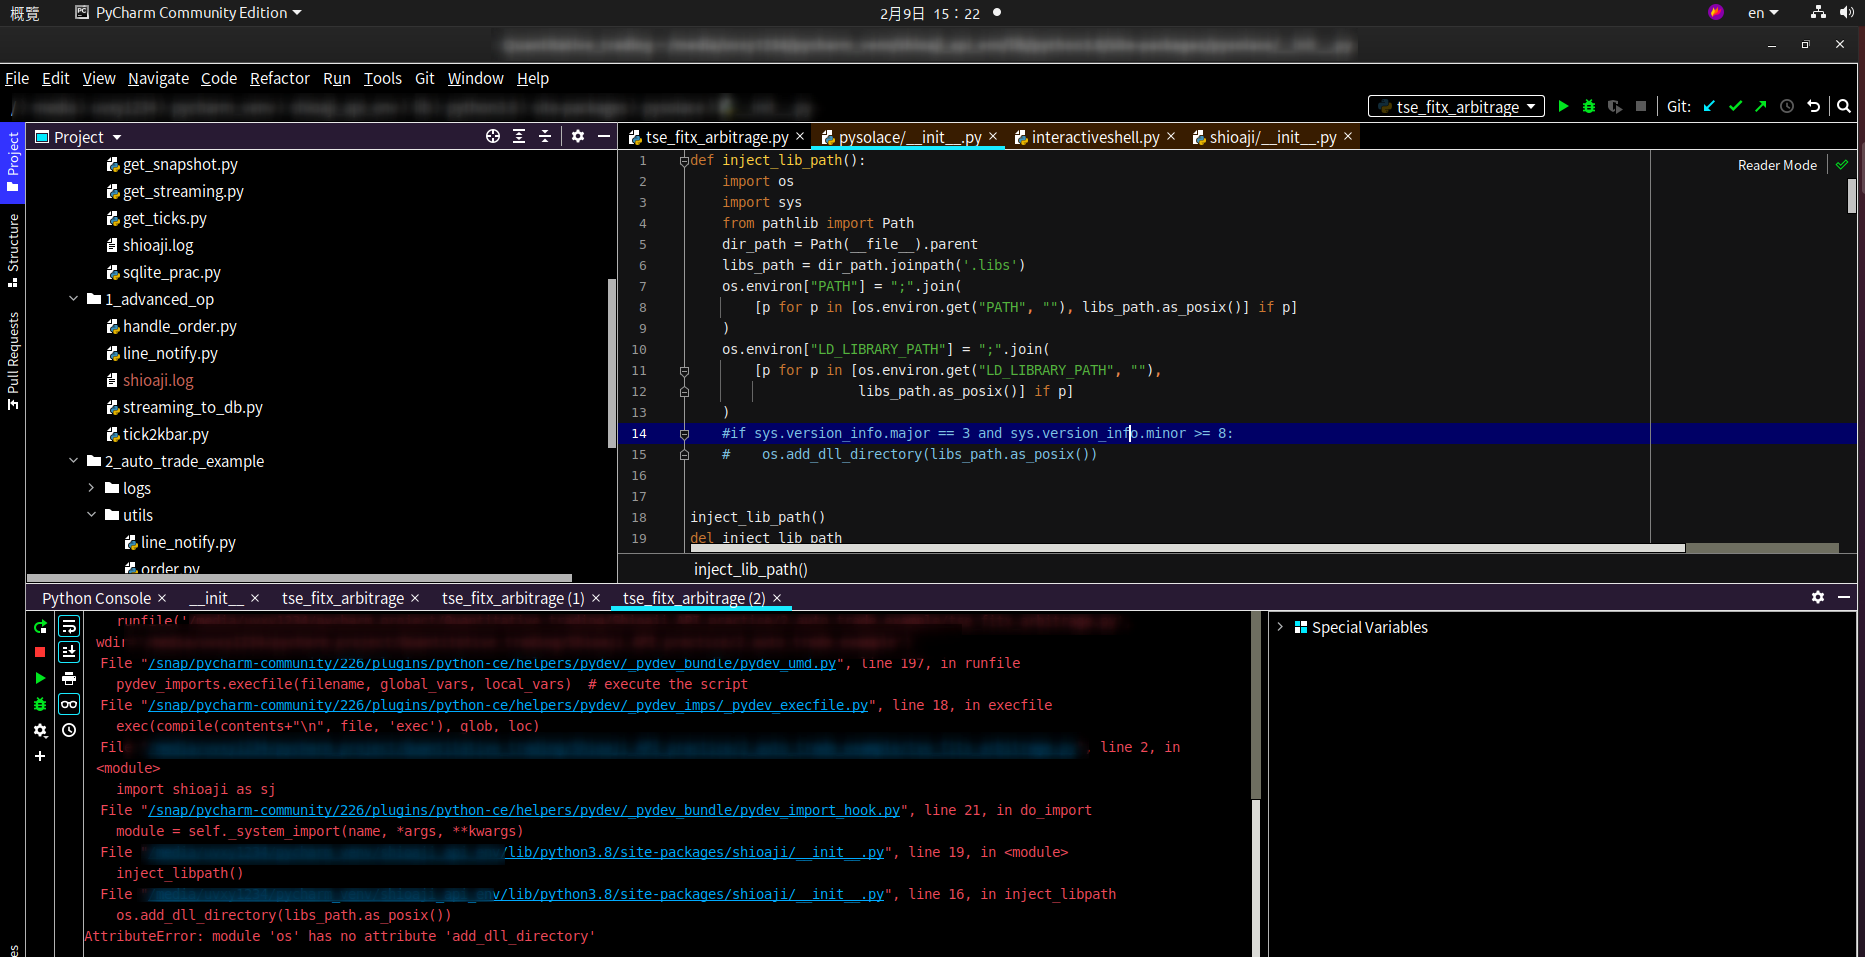Click the green Debug bug in main toolbar
Image resolution: width=1865 pixels, height=957 pixels.
coord(1589,106)
